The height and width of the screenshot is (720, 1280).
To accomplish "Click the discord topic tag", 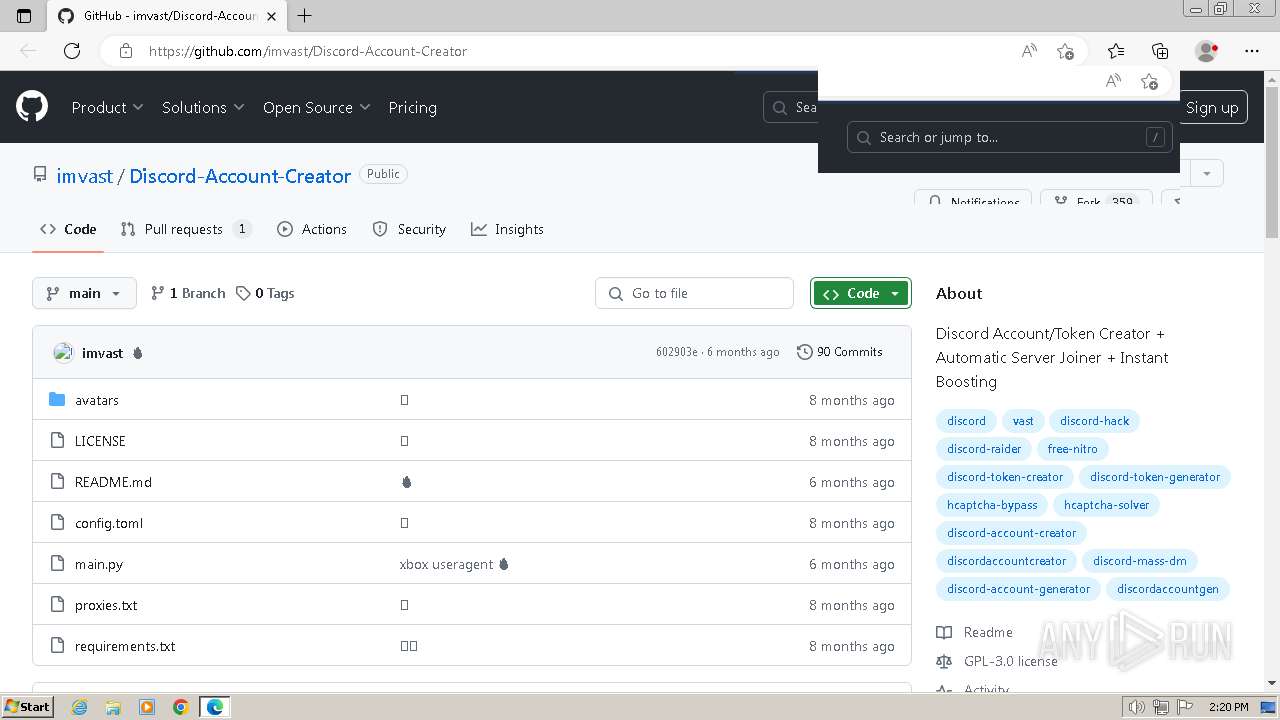I will 966,421.
